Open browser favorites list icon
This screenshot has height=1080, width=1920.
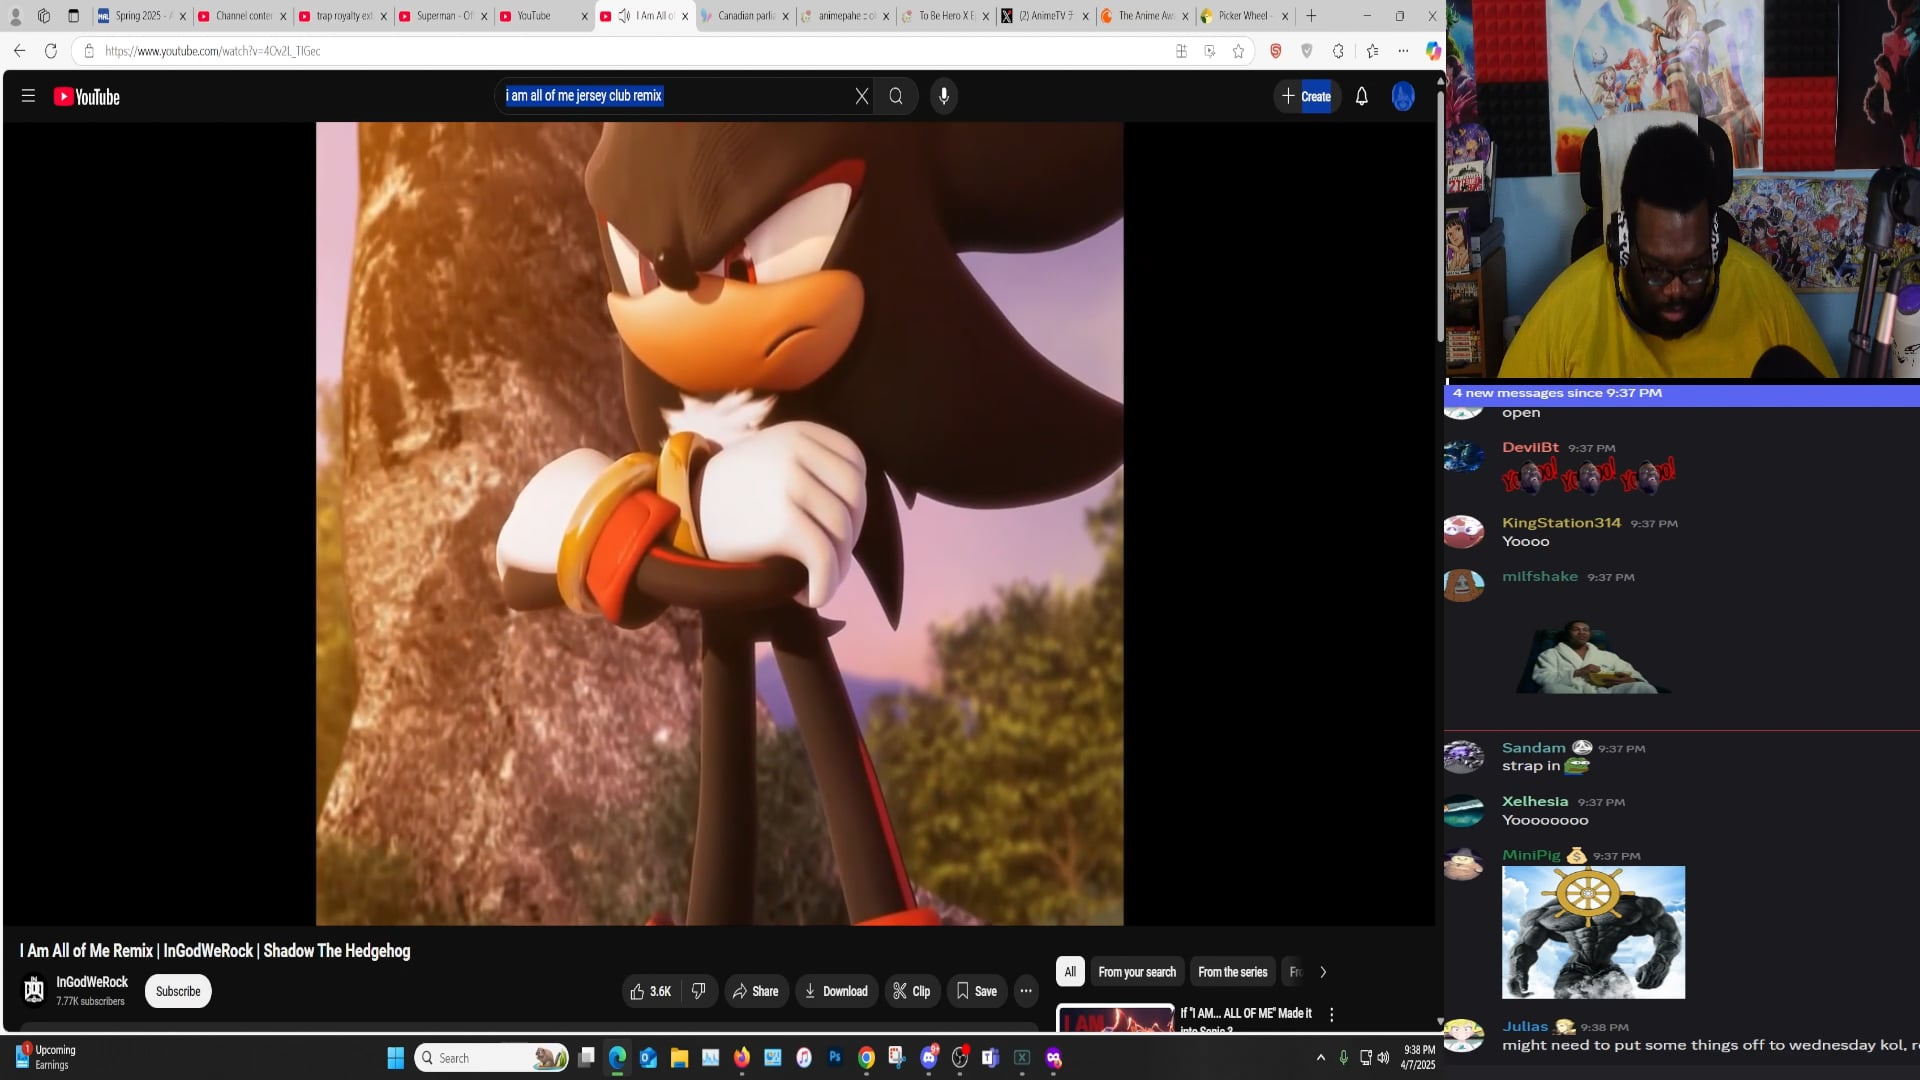coord(1372,51)
